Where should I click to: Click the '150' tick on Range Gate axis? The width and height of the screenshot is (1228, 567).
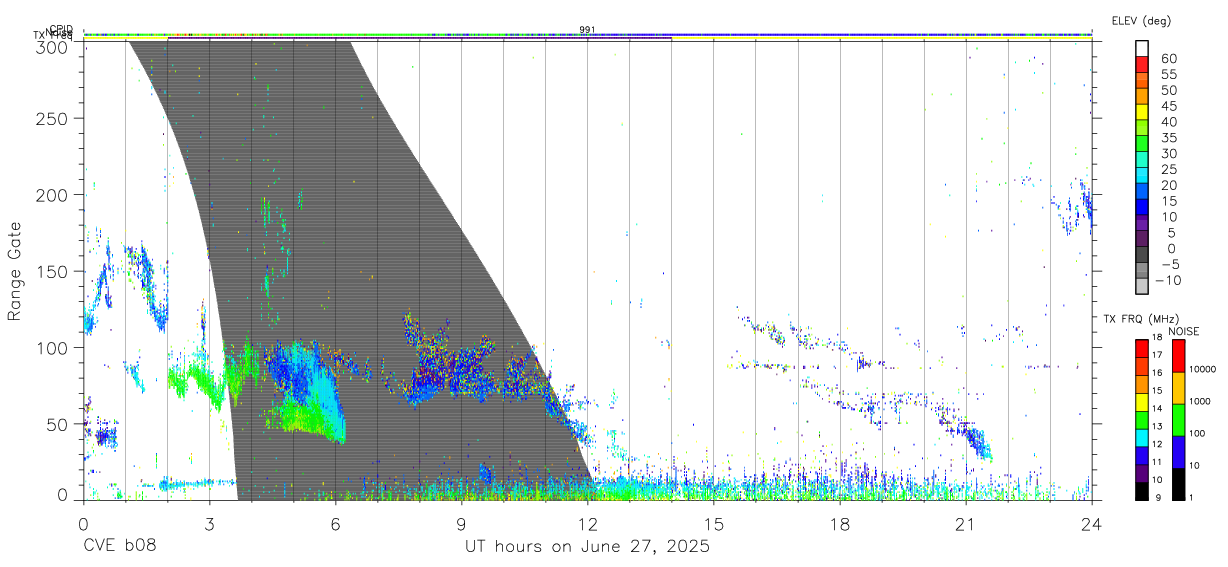(x=53, y=271)
